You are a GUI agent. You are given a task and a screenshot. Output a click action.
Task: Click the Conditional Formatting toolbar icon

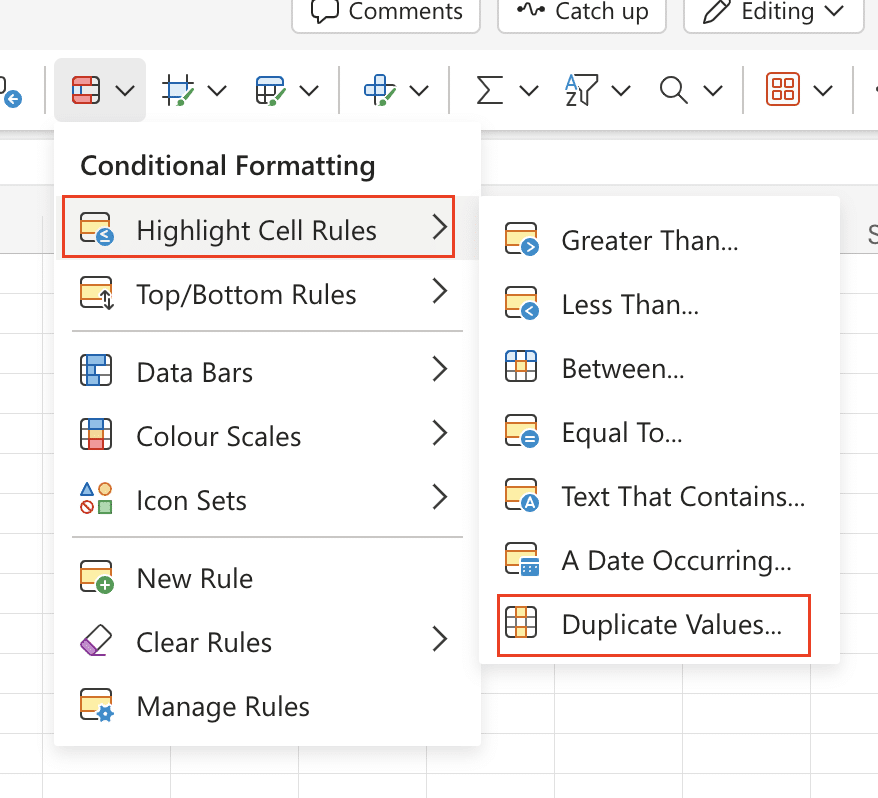click(86, 90)
